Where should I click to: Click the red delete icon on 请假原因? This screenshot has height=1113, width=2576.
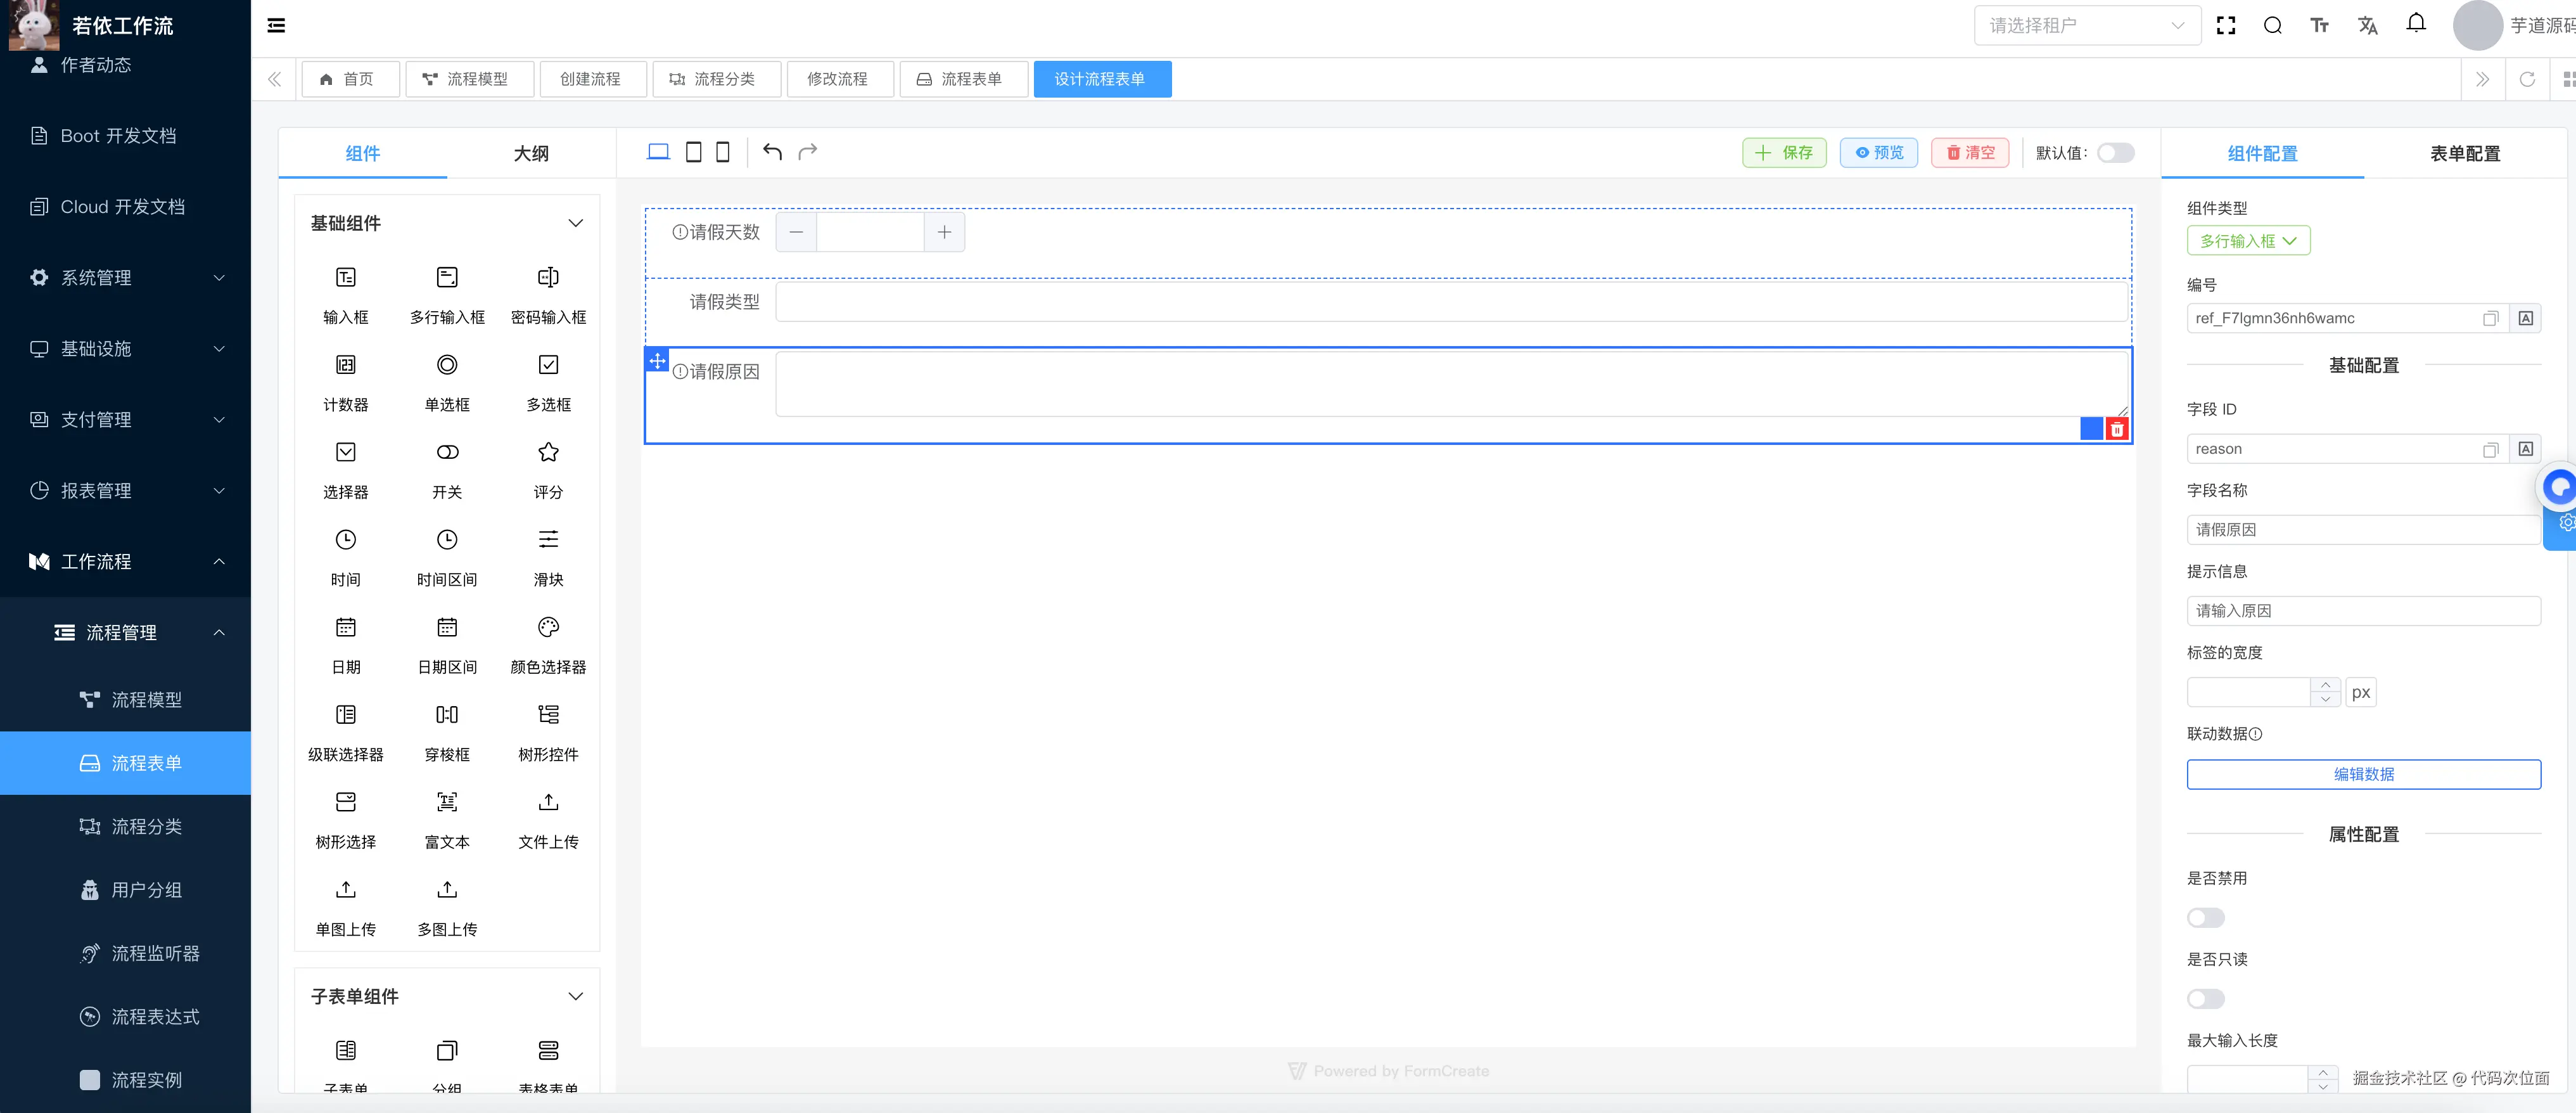[2117, 430]
